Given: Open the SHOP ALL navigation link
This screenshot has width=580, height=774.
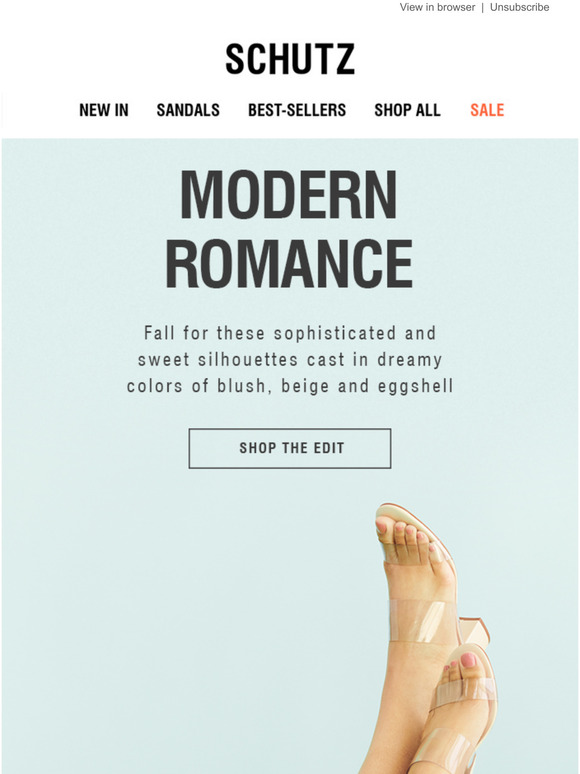Looking at the screenshot, I should 407,110.
